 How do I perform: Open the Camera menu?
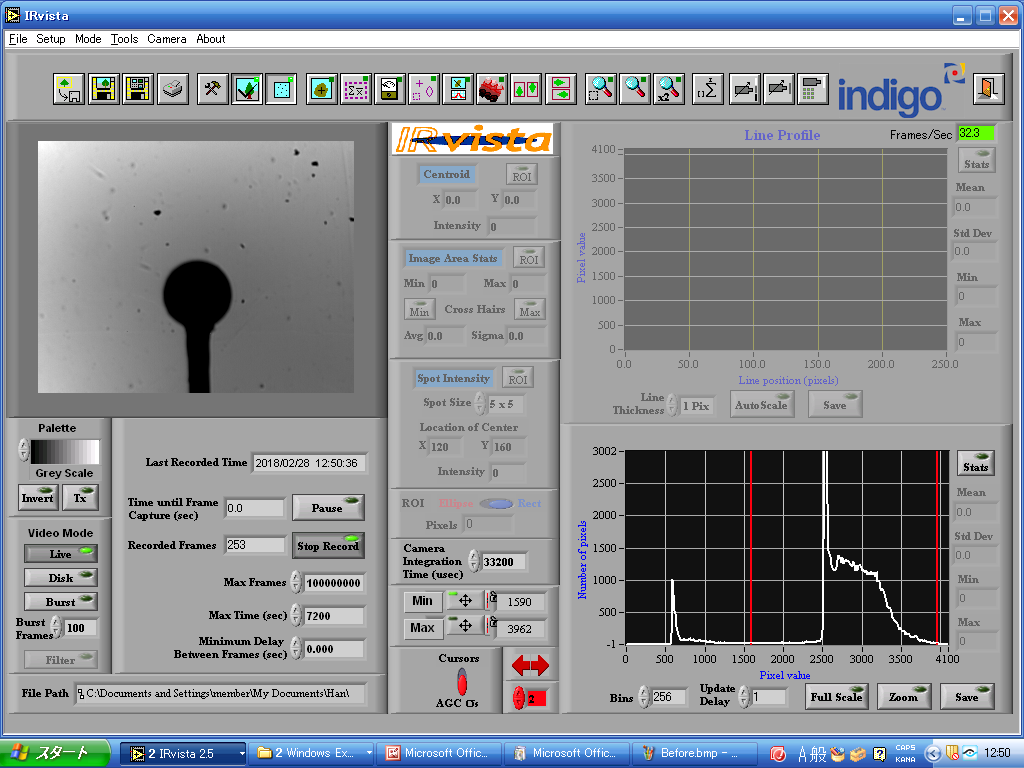pyautogui.click(x=167, y=39)
